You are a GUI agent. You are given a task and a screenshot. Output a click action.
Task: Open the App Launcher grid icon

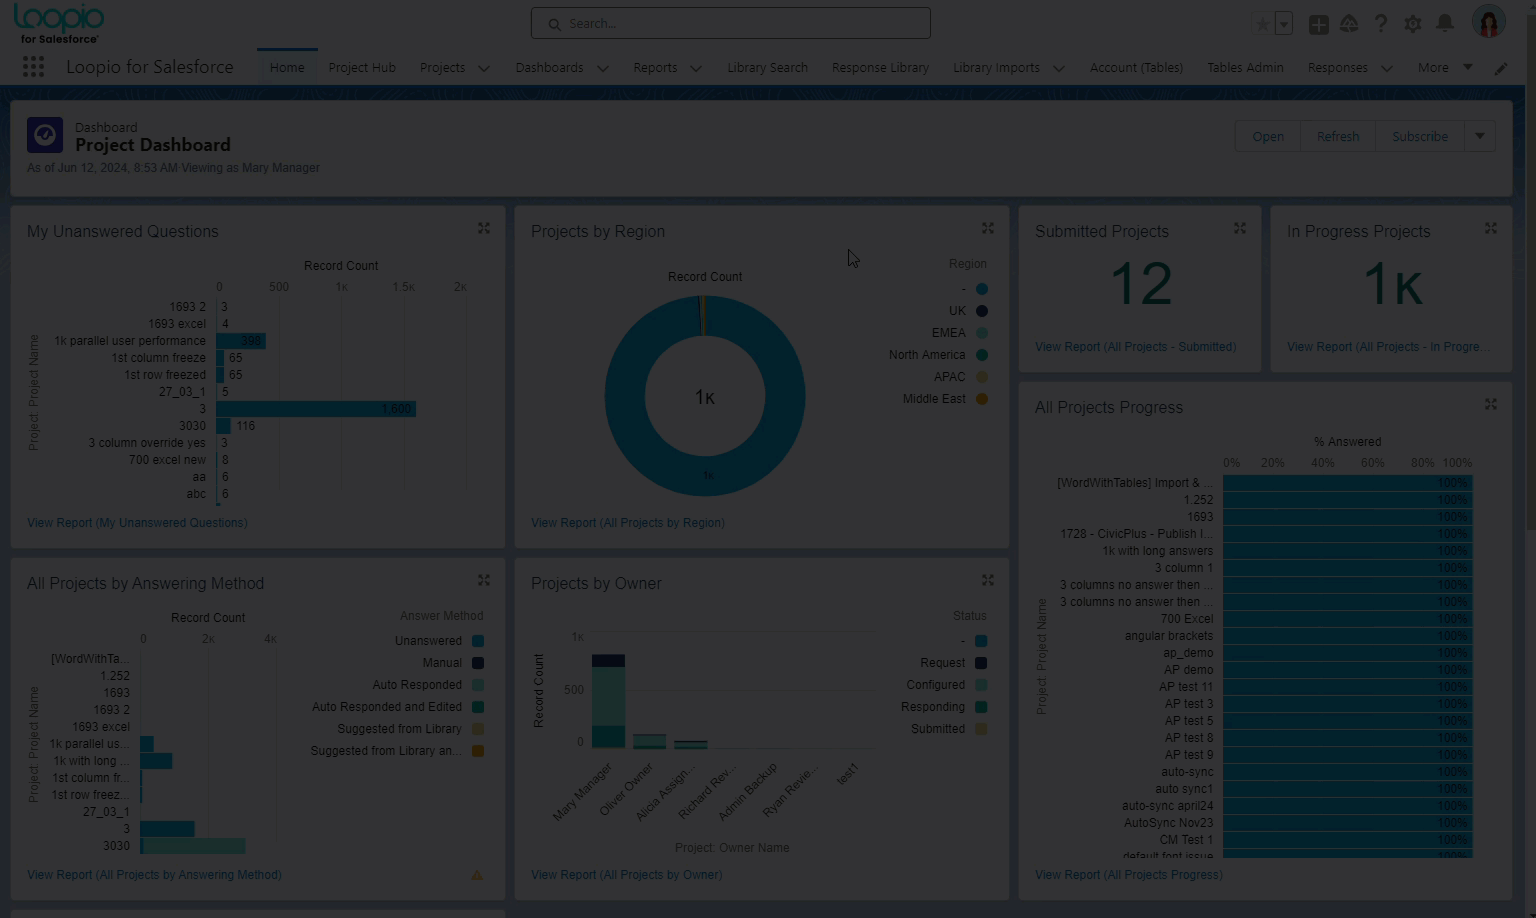point(33,67)
